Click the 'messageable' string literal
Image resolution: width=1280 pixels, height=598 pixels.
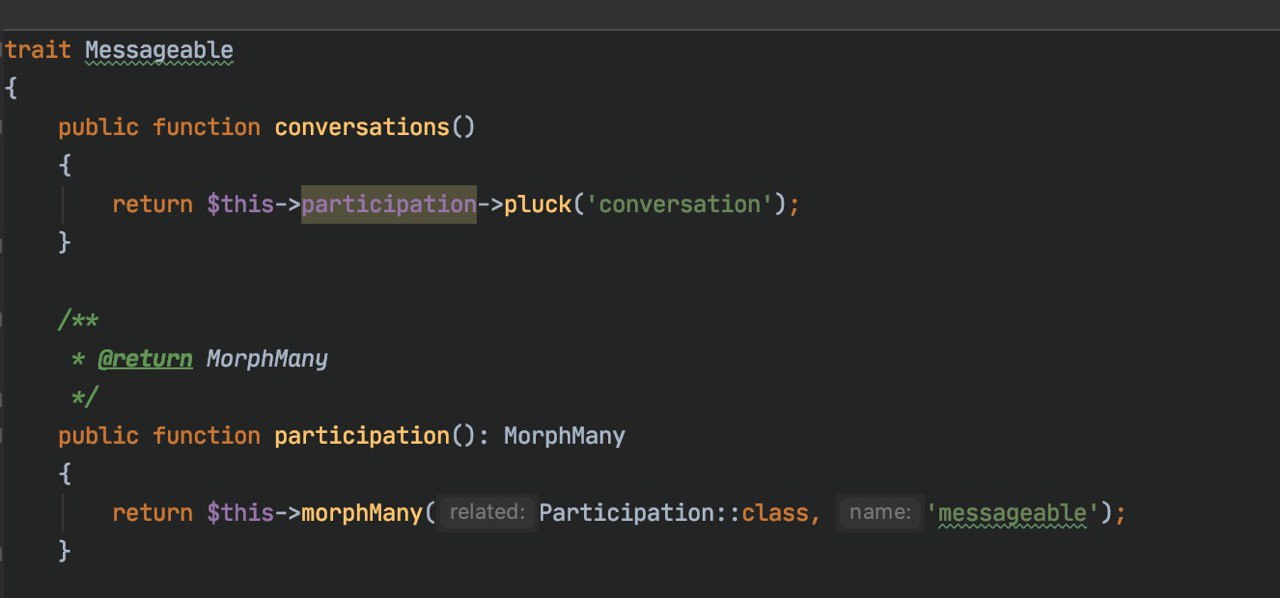click(1013, 513)
